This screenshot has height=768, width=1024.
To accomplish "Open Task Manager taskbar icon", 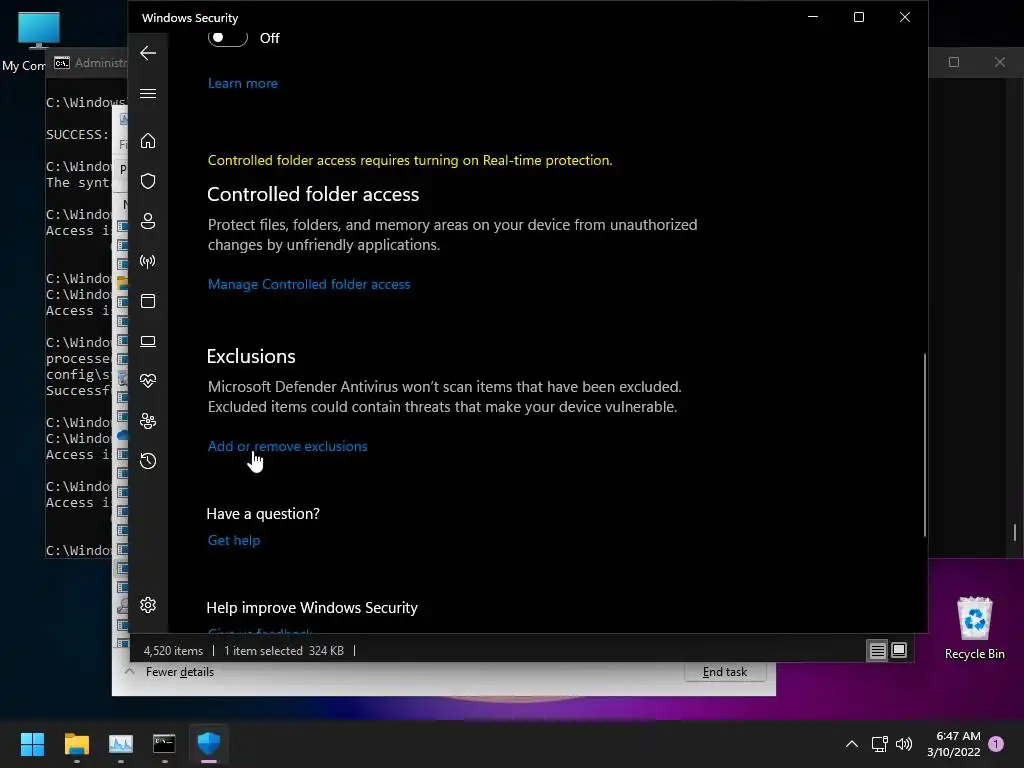I will tap(121, 744).
